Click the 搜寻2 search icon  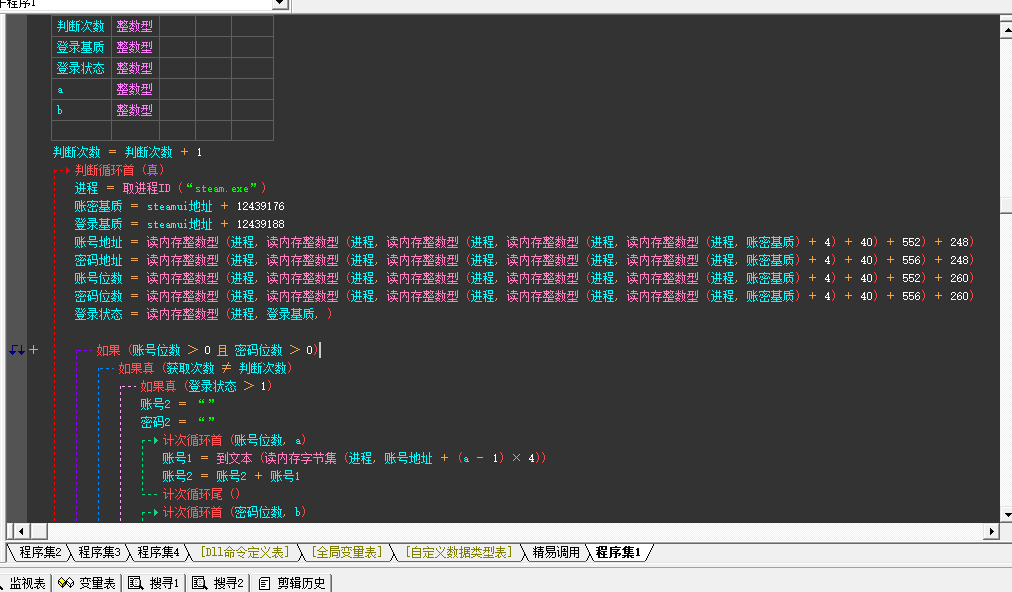(x=200, y=583)
